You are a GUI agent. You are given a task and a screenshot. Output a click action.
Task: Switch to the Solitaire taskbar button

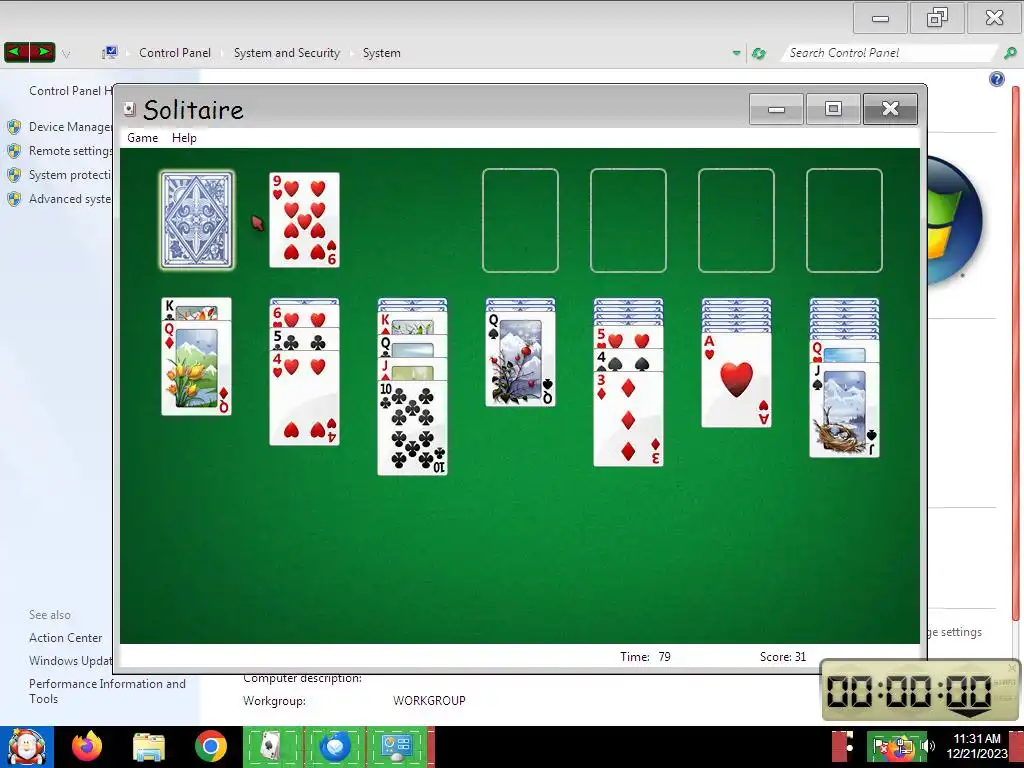click(x=272, y=747)
